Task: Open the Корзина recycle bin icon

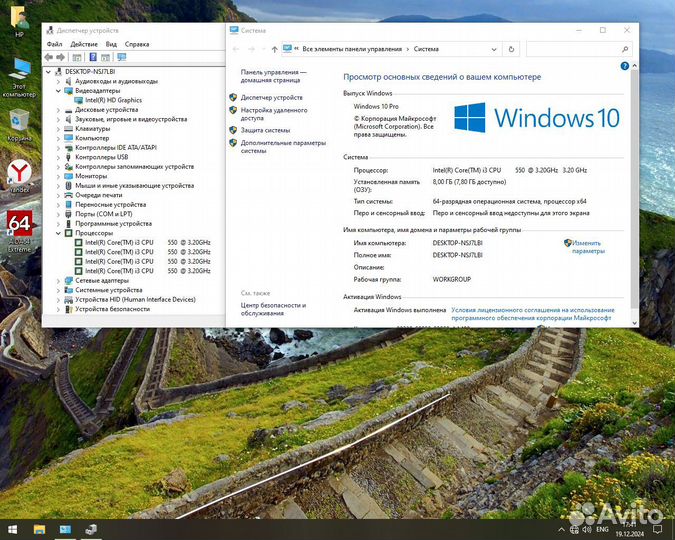Action: pos(19,125)
